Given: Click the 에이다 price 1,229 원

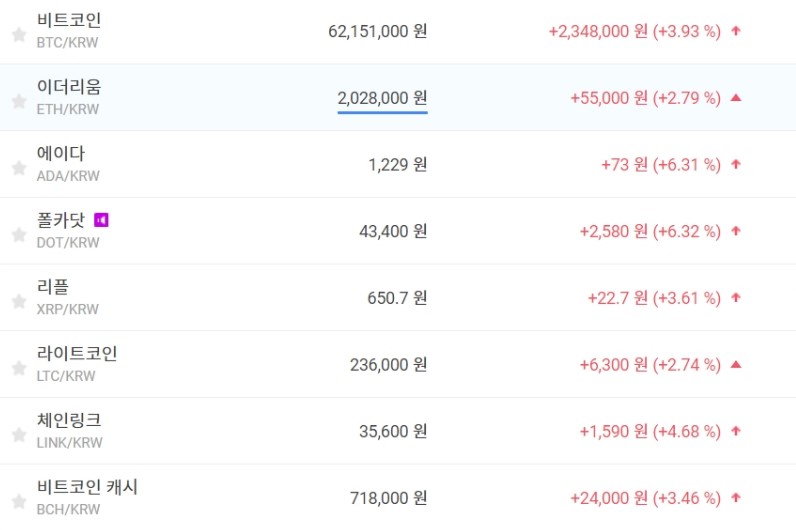Looking at the screenshot, I should pyautogui.click(x=397, y=165).
